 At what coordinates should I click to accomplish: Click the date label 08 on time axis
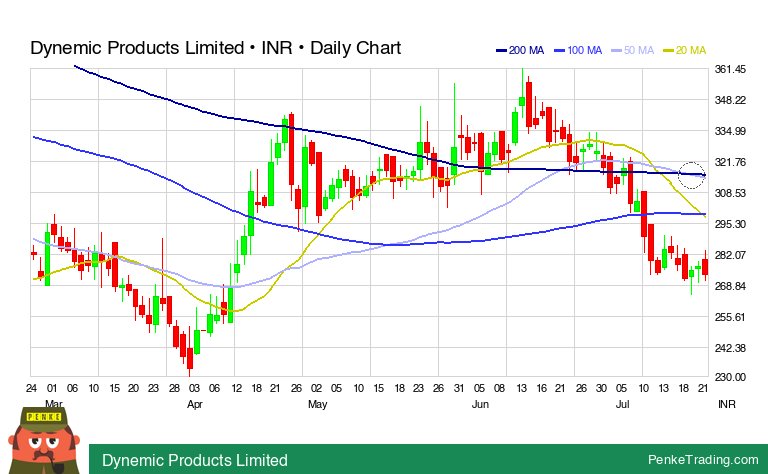pyautogui.click(x=499, y=388)
